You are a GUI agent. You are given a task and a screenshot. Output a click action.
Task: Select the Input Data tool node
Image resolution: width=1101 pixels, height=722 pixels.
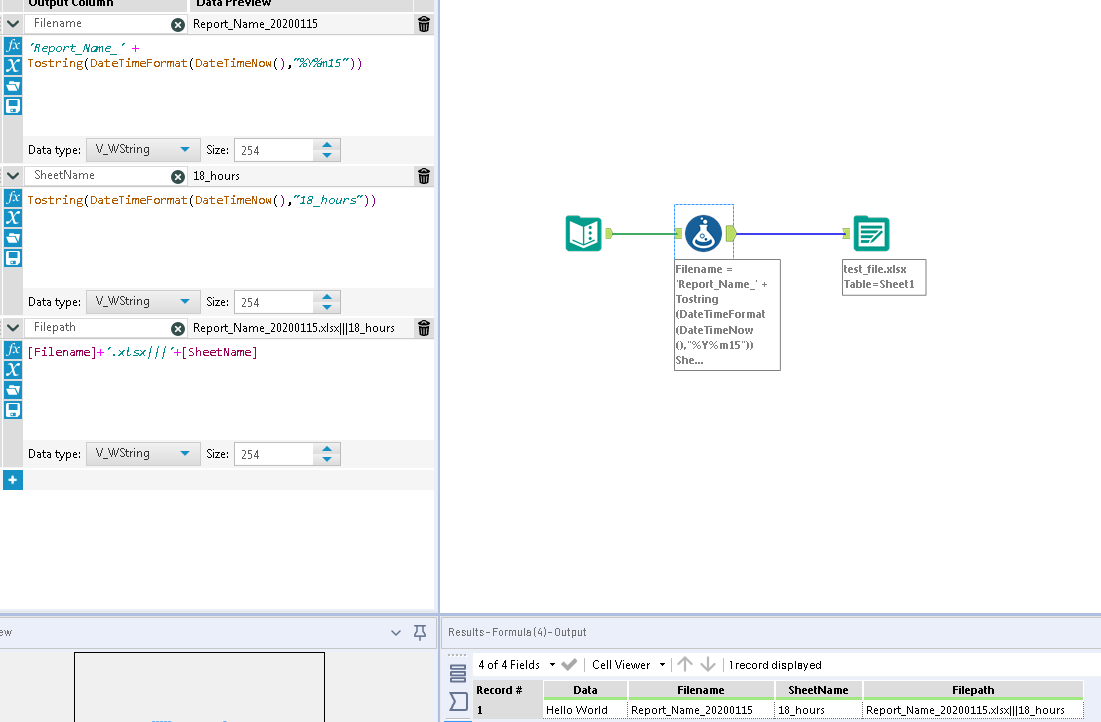click(584, 234)
